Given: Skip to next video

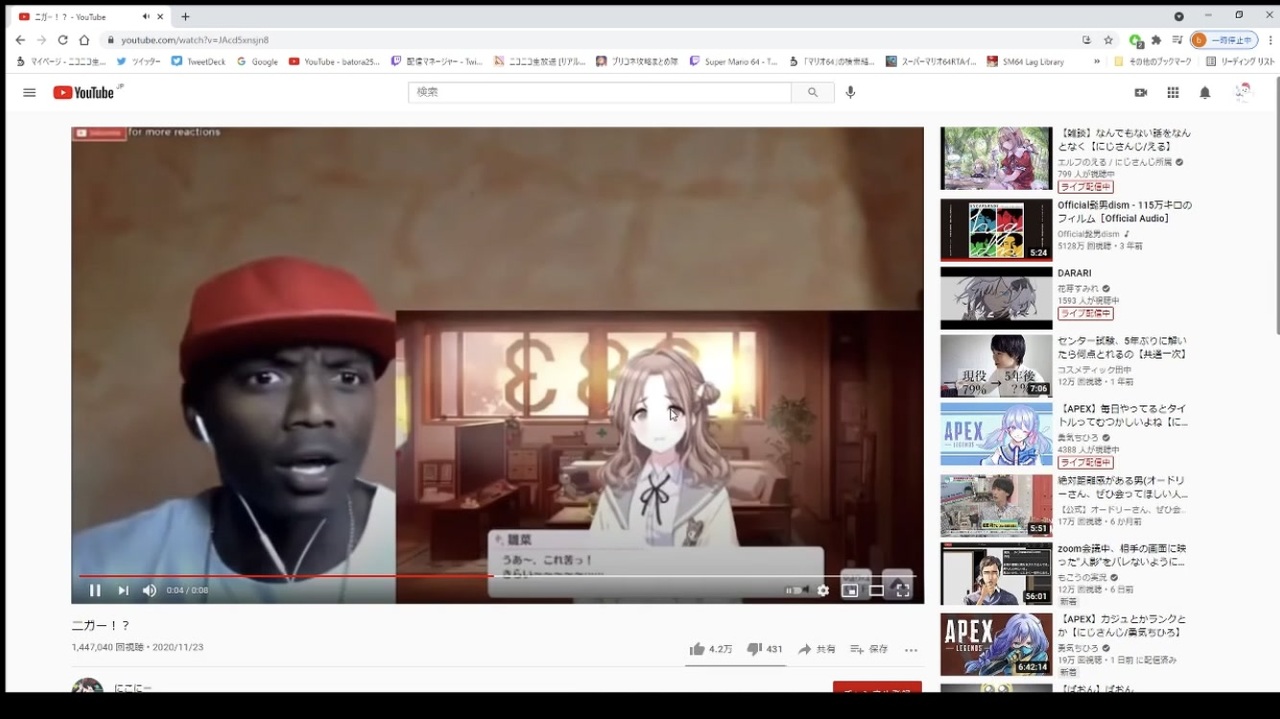Looking at the screenshot, I should [x=123, y=590].
